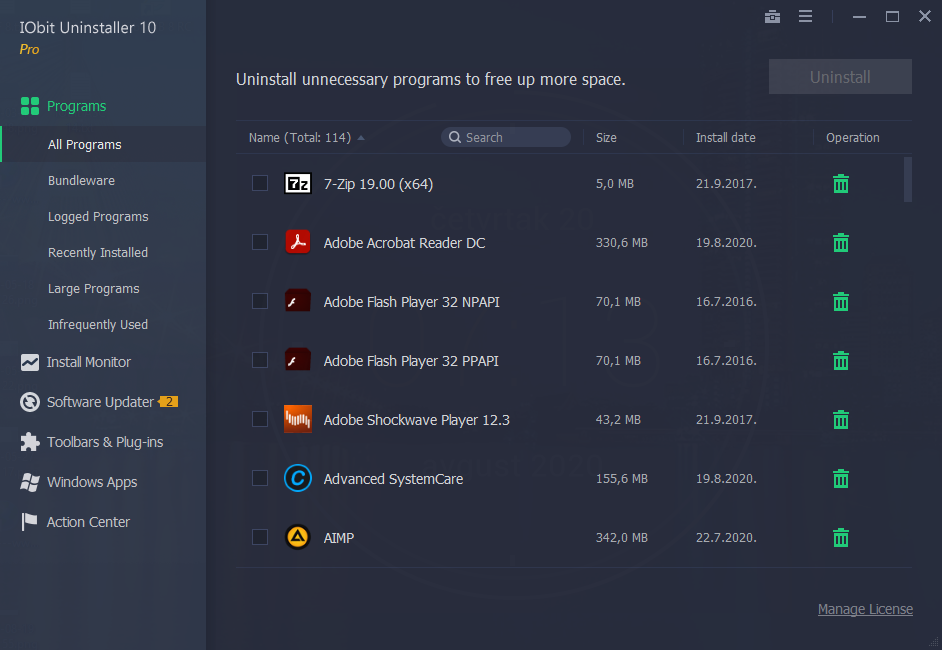Click the Action Center flag icon
This screenshot has width=942, height=650.
[x=29, y=522]
